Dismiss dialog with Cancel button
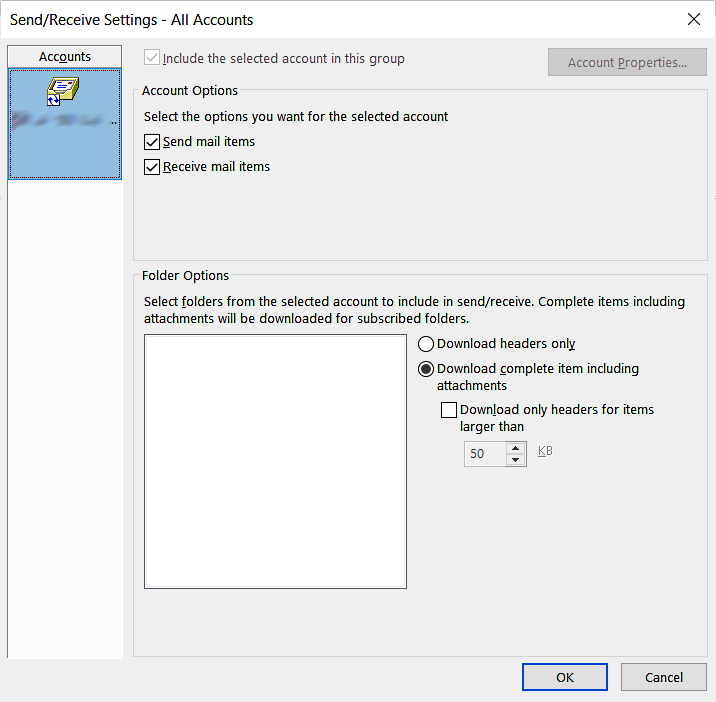This screenshot has height=702, width=716. coord(663,677)
